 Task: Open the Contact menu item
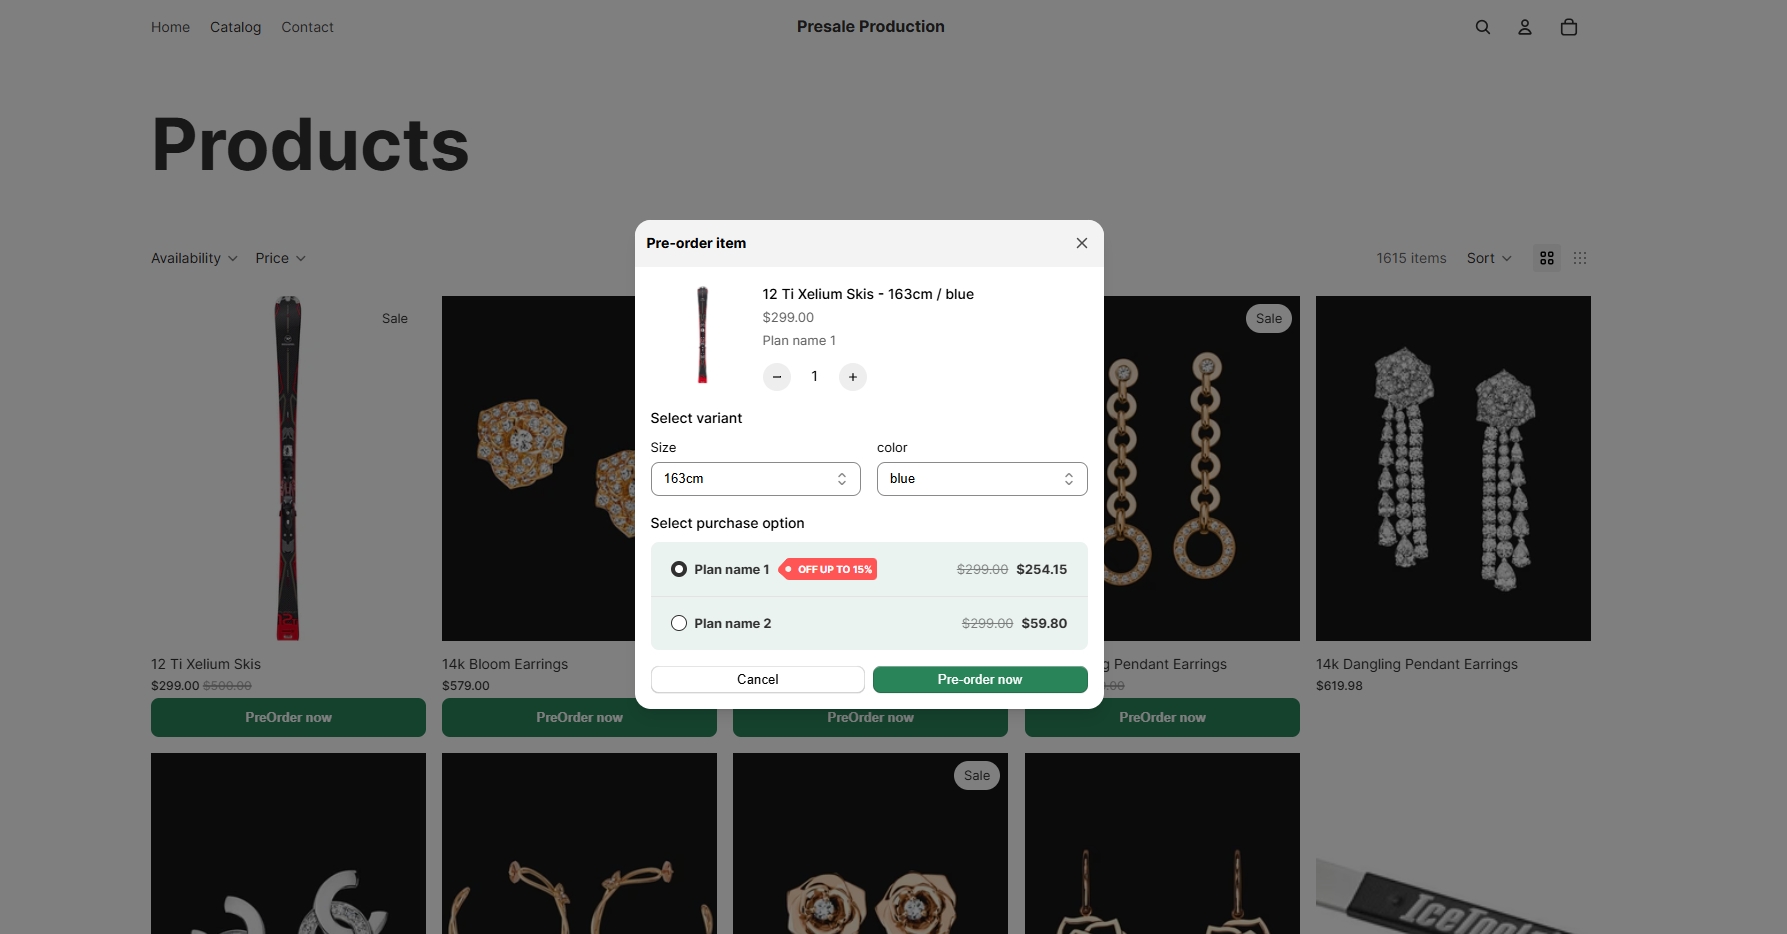click(307, 27)
